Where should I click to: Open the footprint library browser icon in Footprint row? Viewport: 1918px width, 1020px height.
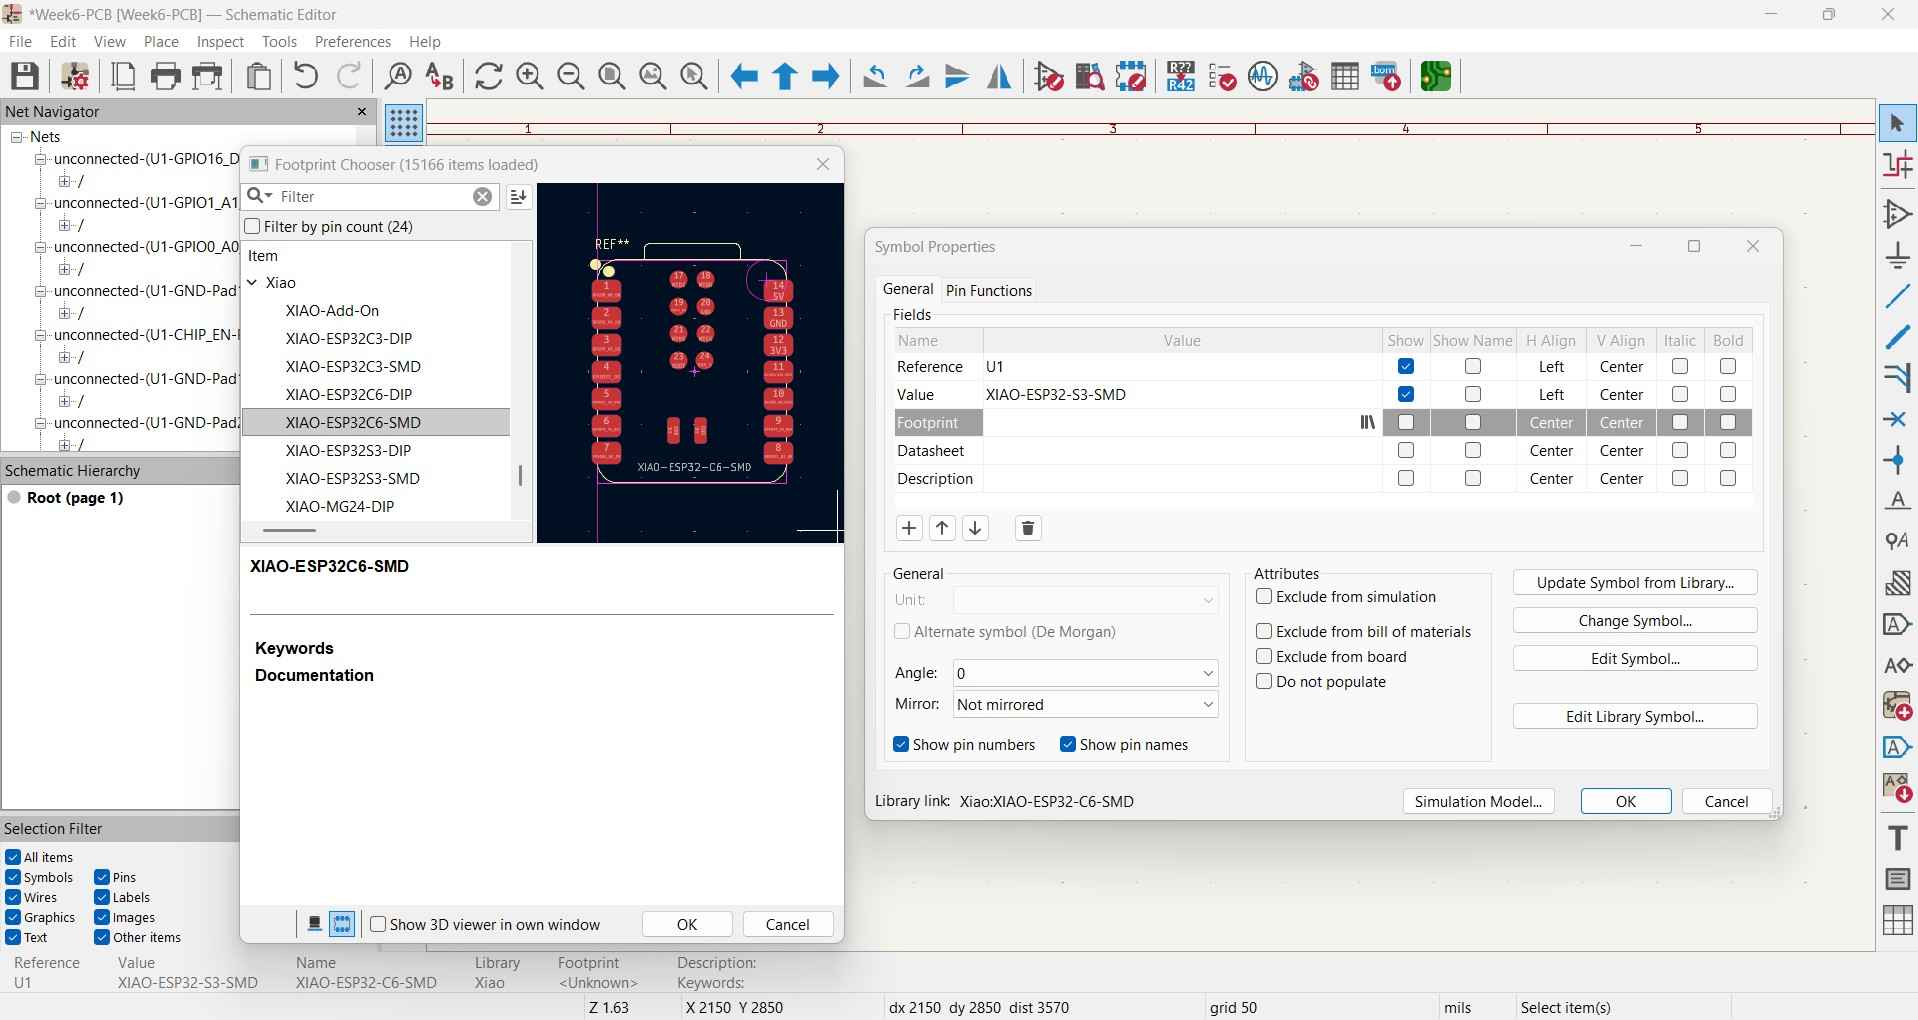pyautogui.click(x=1367, y=423)
